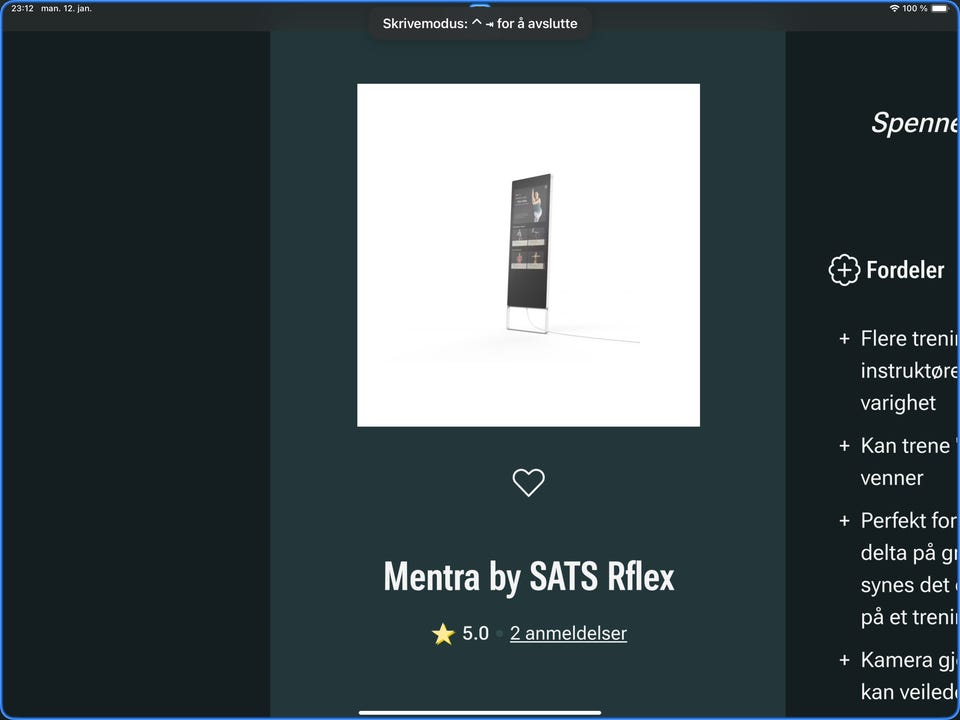Tap the heart favorite icon
960x720 pixels.
[528, 482]
